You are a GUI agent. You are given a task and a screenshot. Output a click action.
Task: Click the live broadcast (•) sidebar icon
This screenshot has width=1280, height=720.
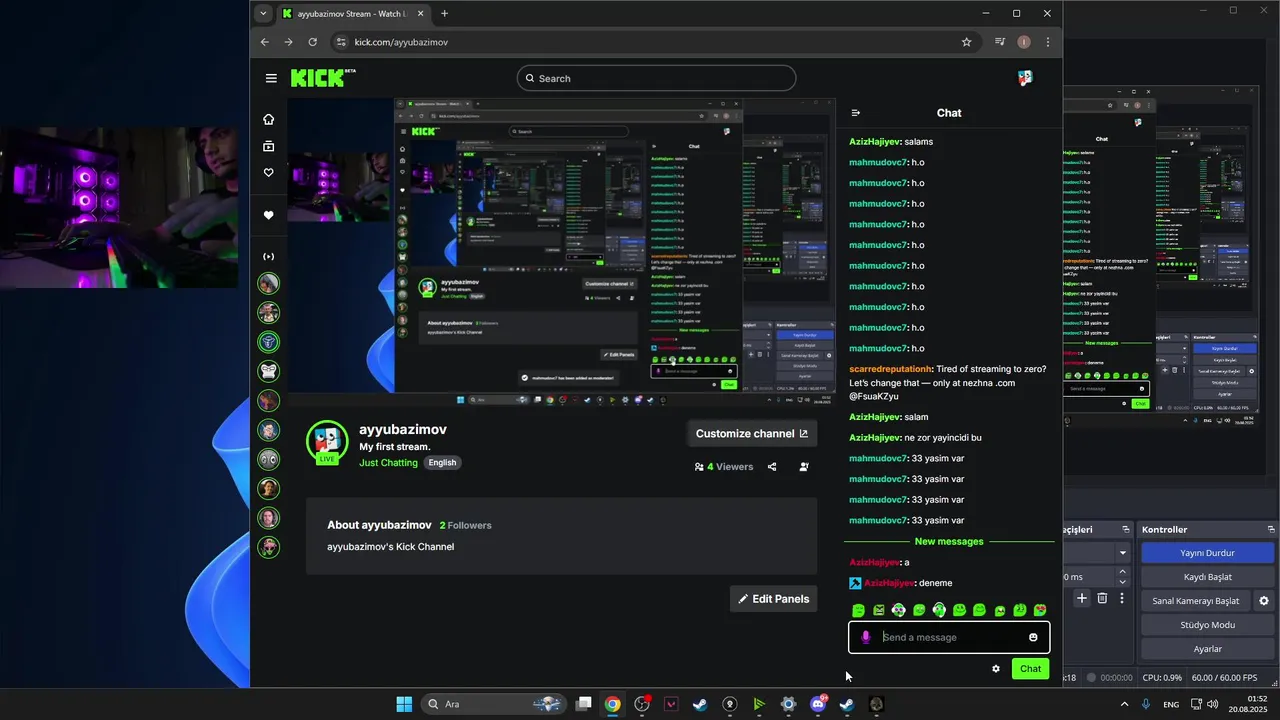[x=268, y=257]
